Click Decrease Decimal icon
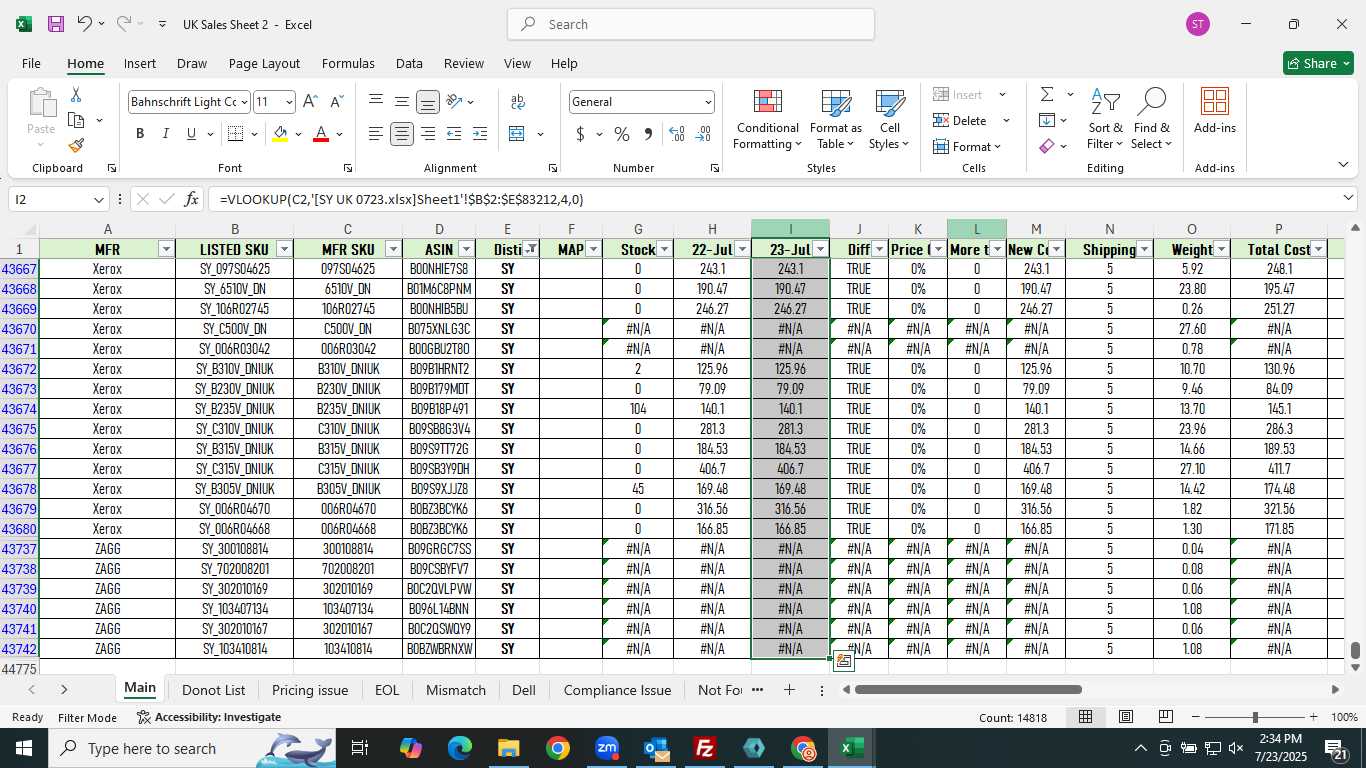The height and width of the screenshot is (768, 1366). pos(703,134)
